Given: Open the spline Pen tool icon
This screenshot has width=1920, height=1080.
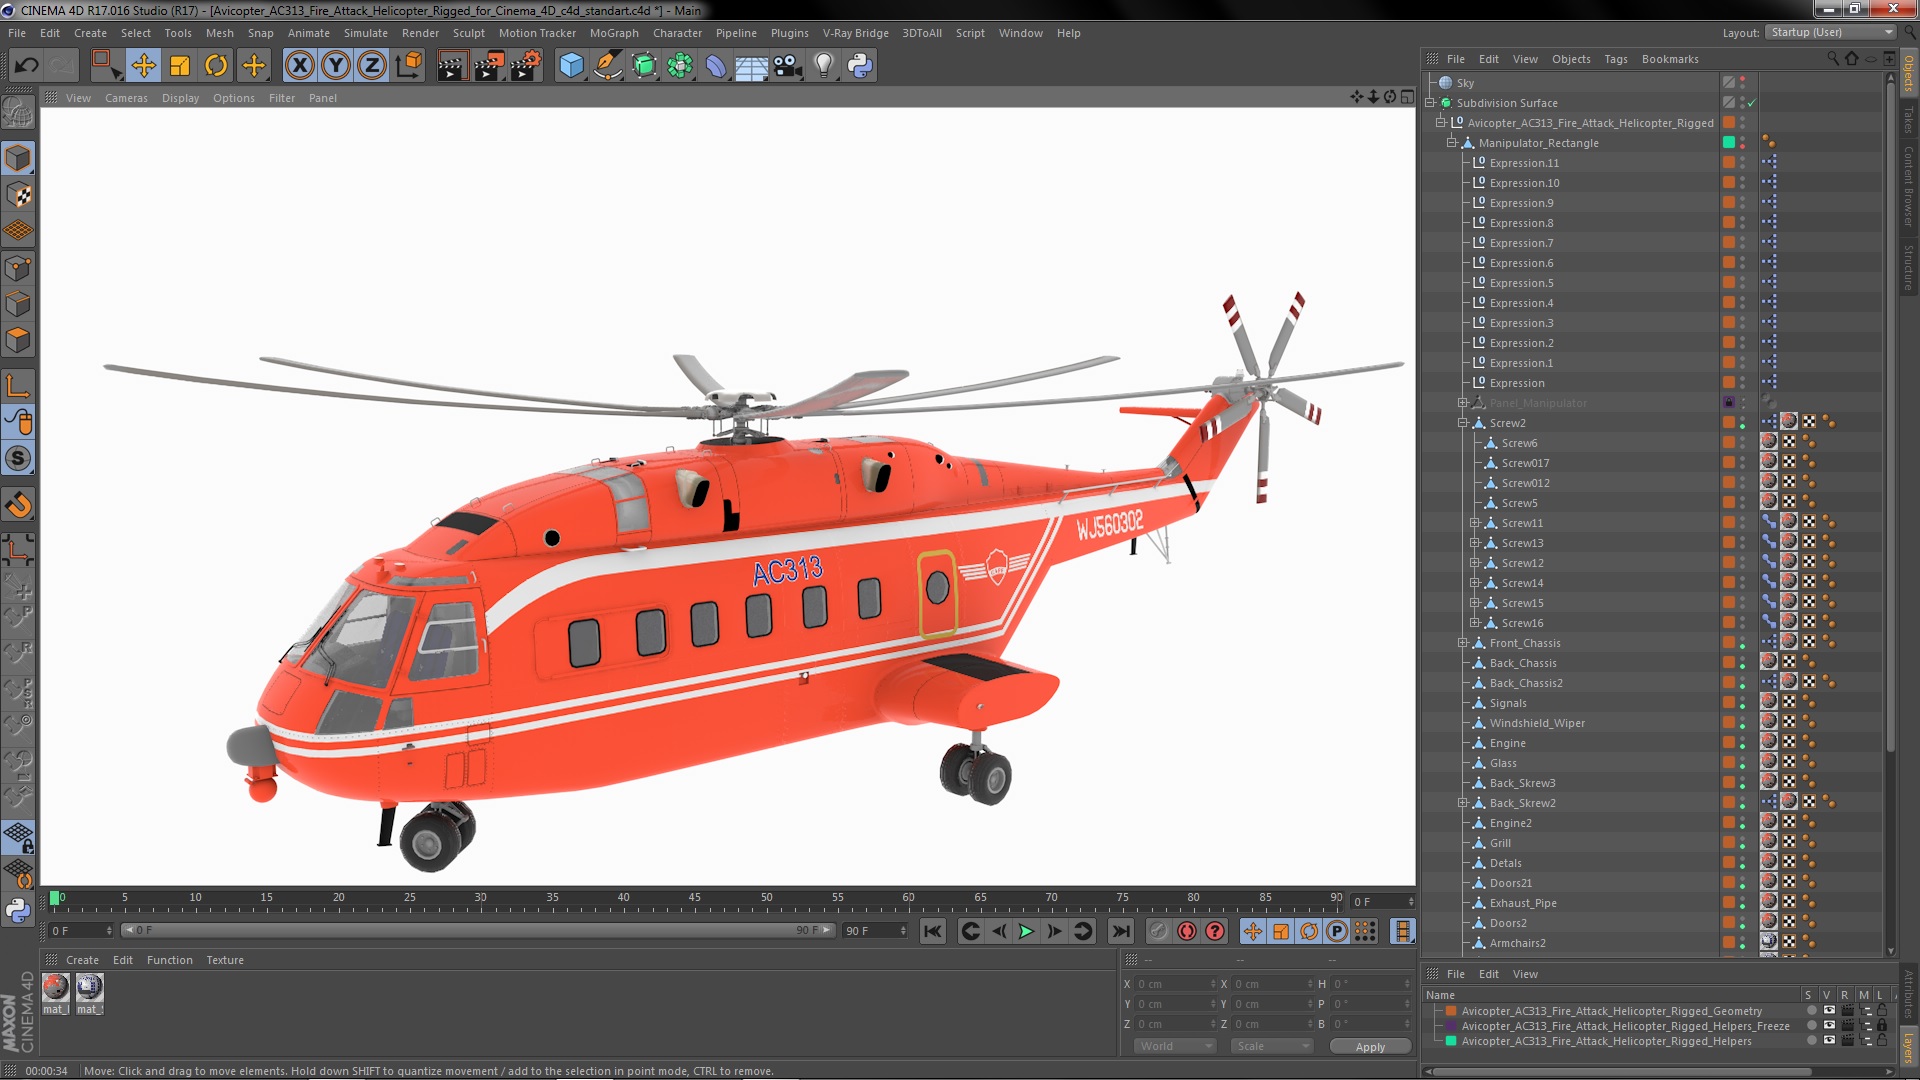Looking at the screenshot, I should [607, 66].
